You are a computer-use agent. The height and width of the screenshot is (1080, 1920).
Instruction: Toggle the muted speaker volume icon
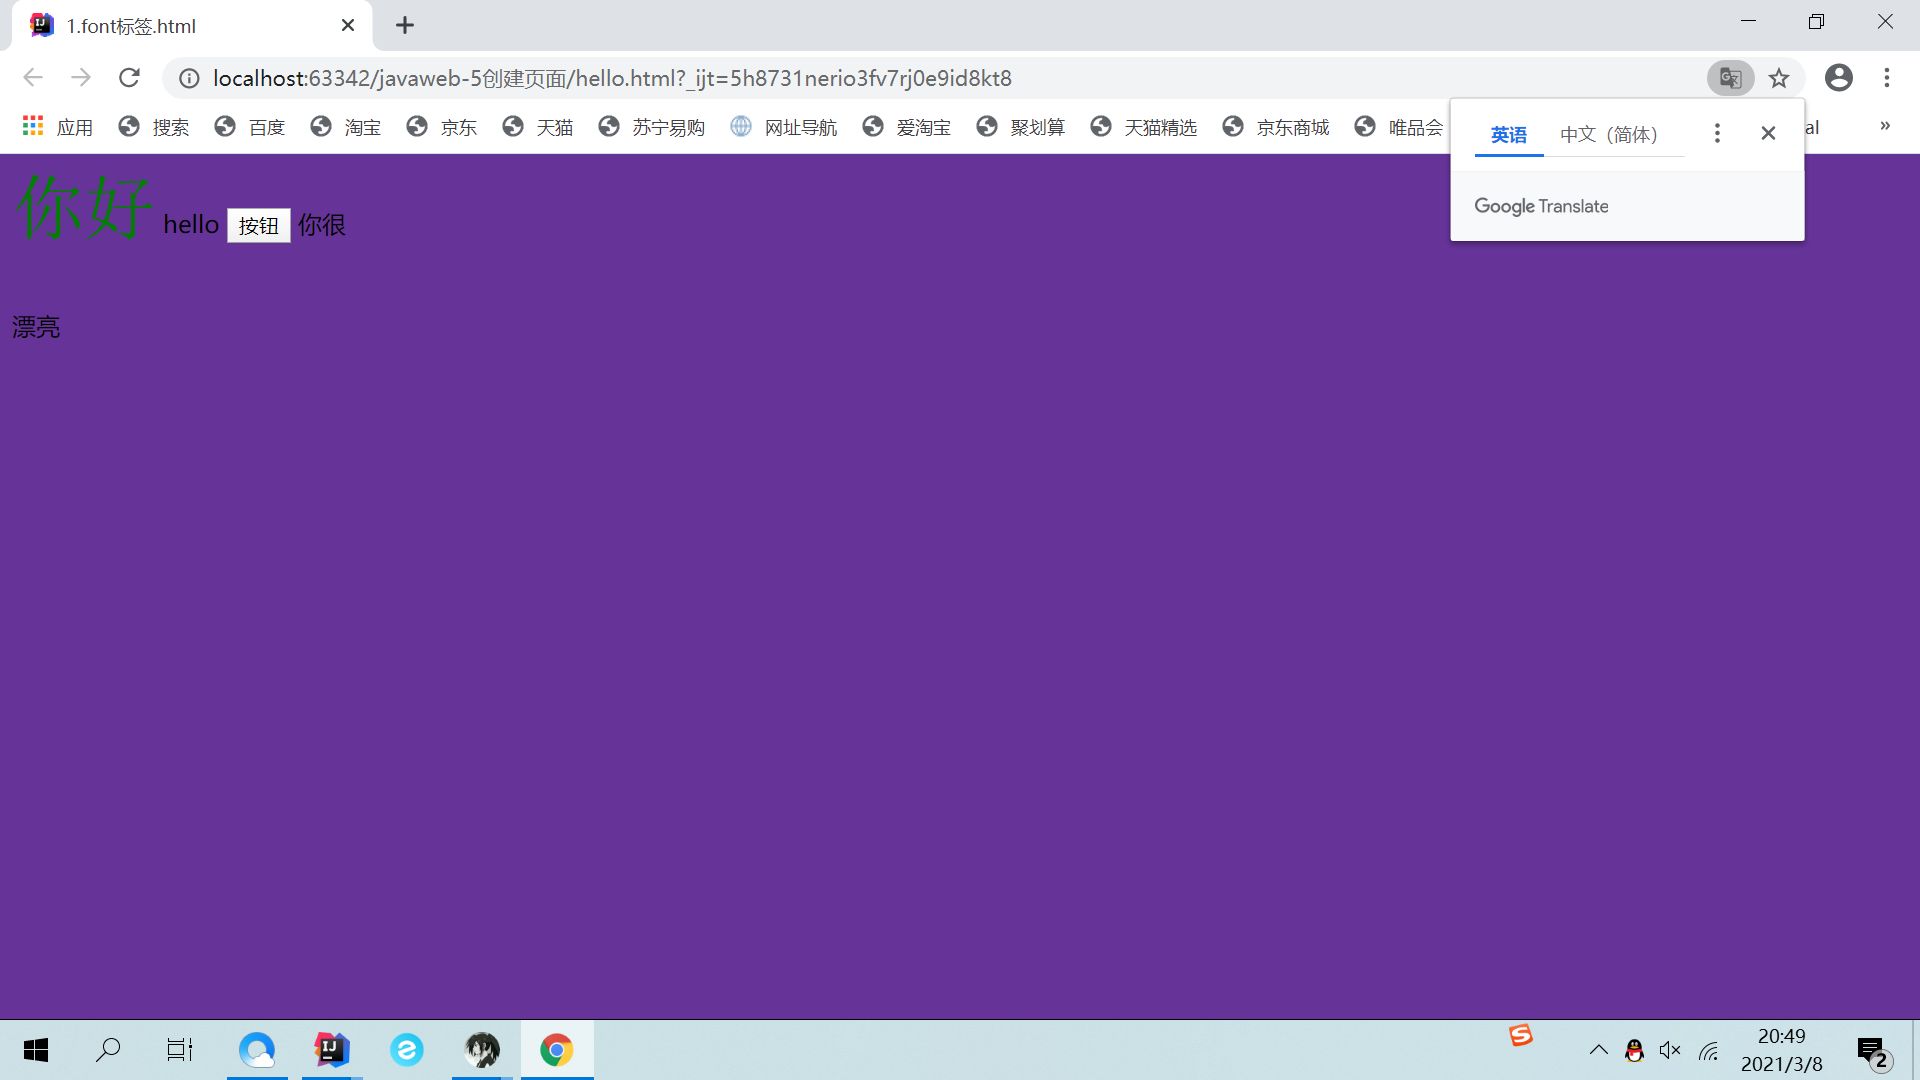pyautogui.click(x=1670, y=1050)
